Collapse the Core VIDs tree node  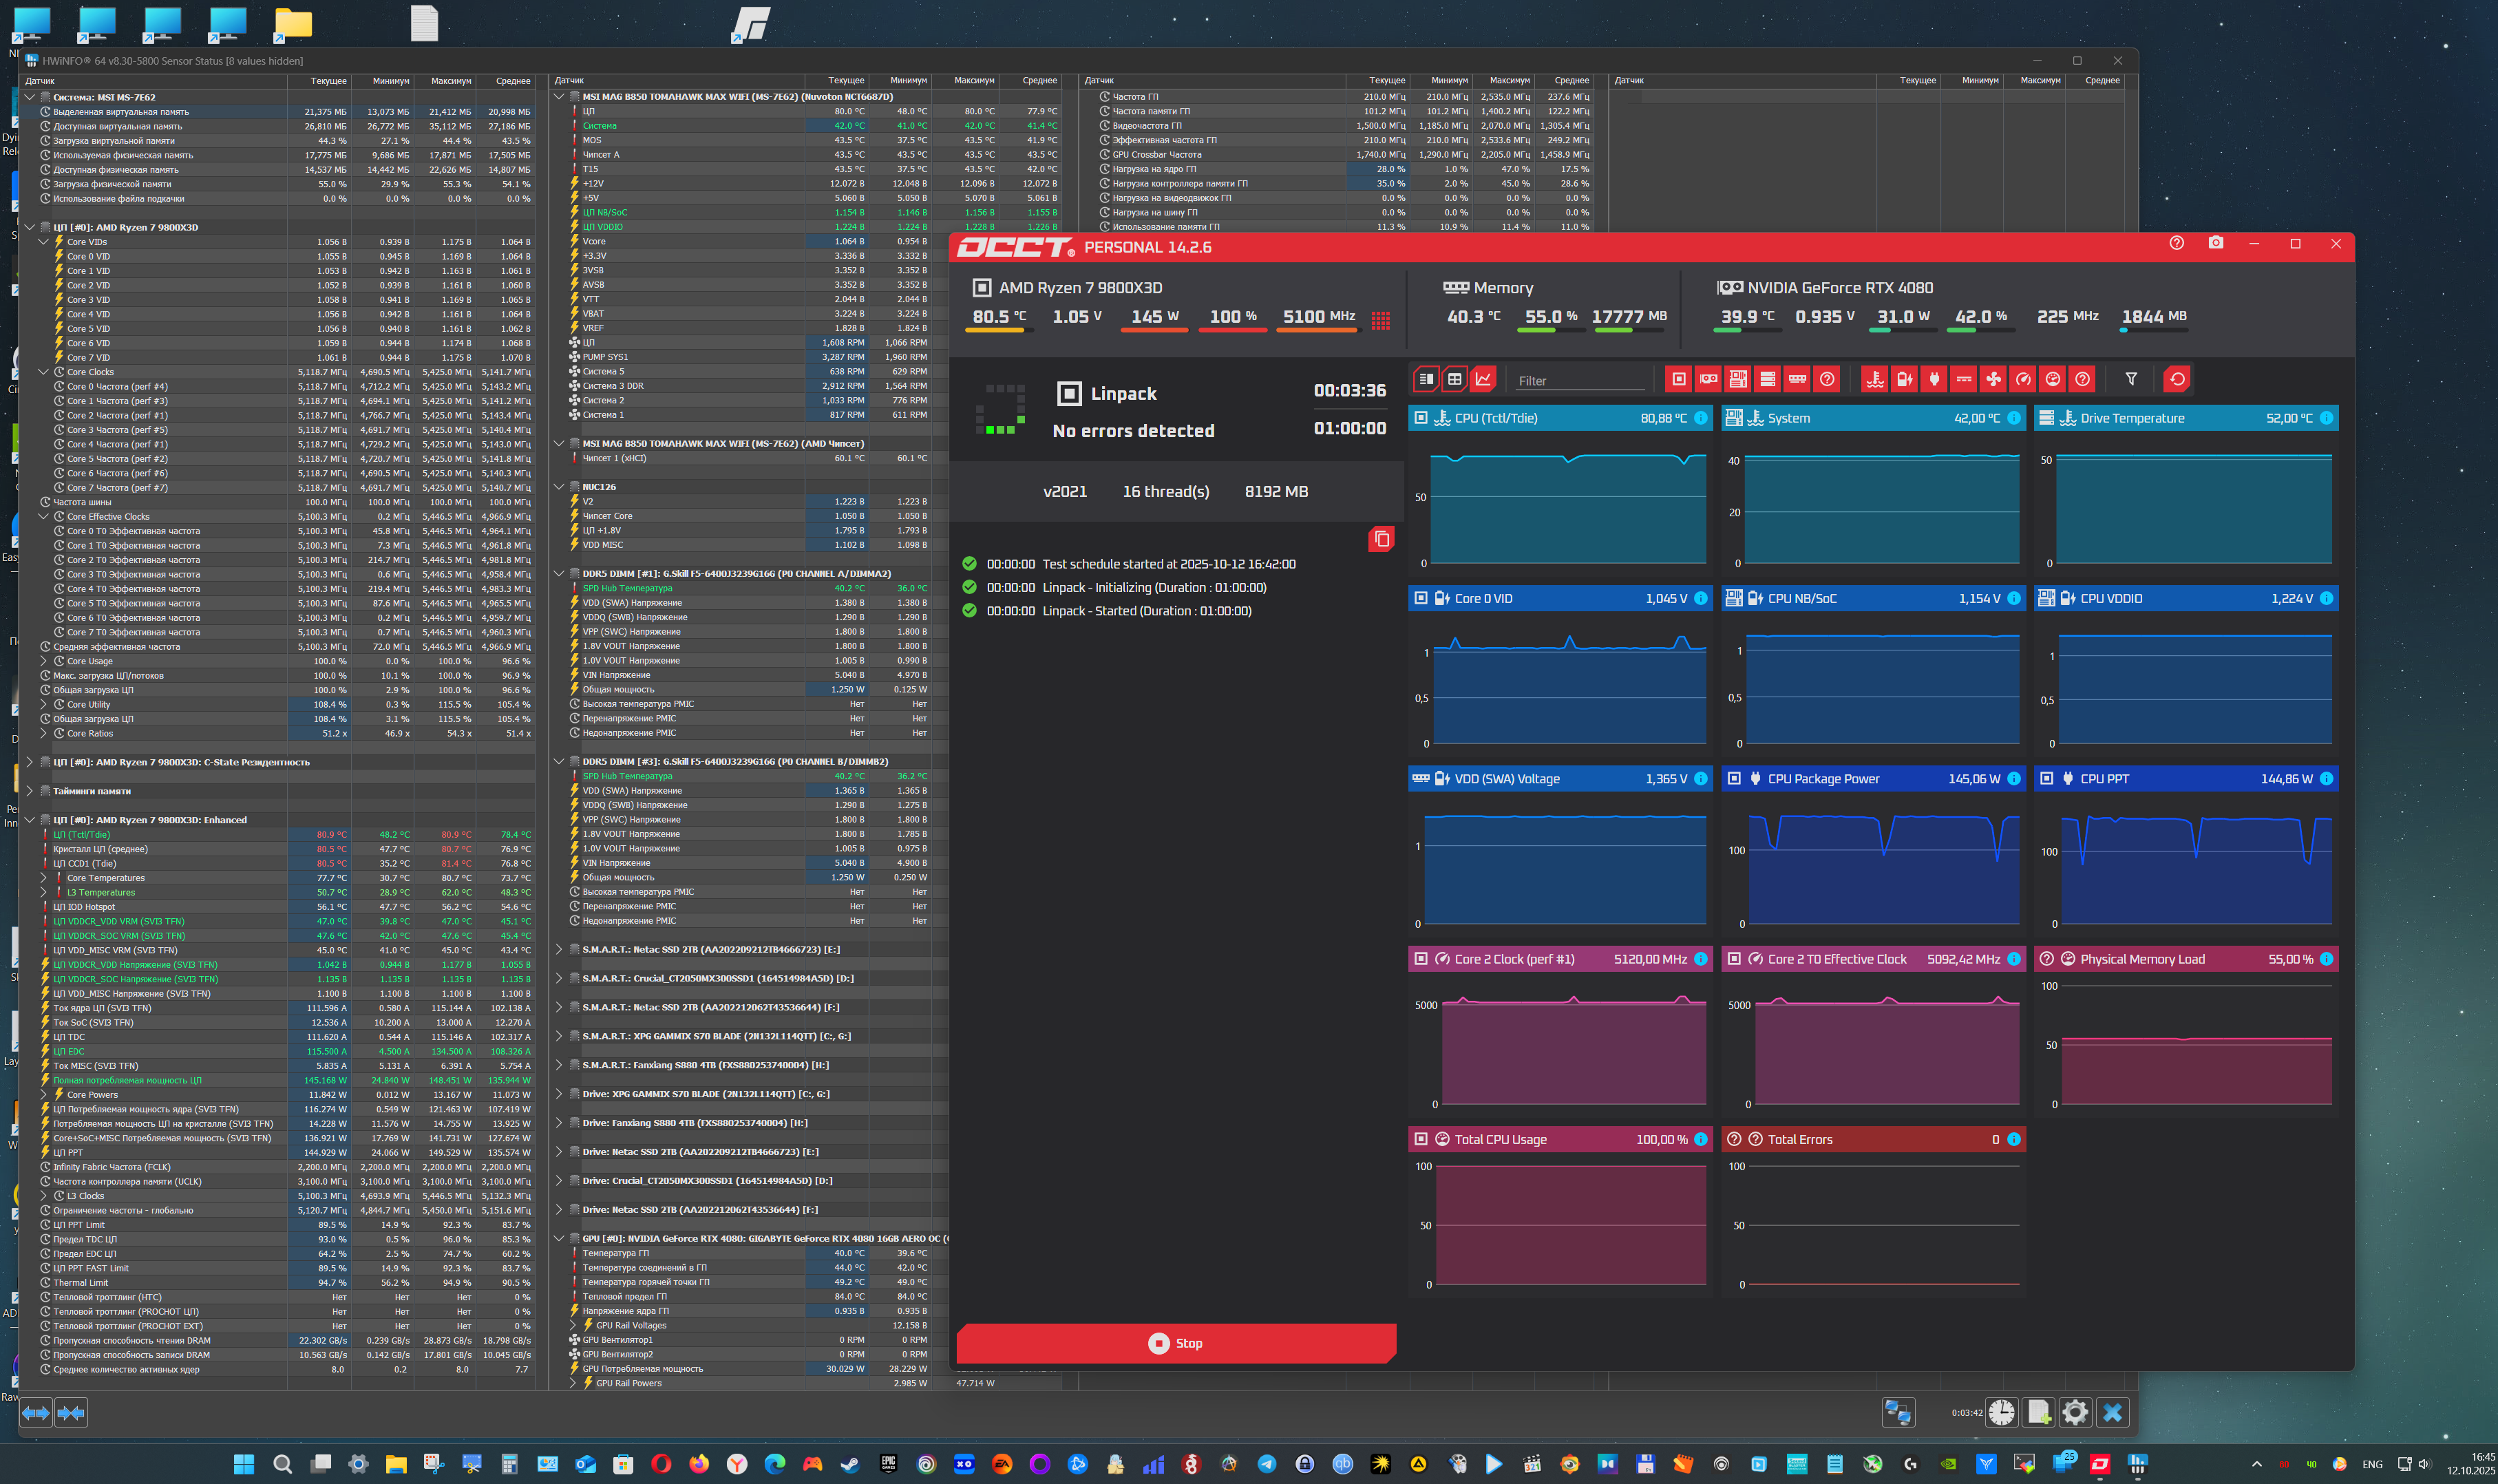tap(44, 242)
